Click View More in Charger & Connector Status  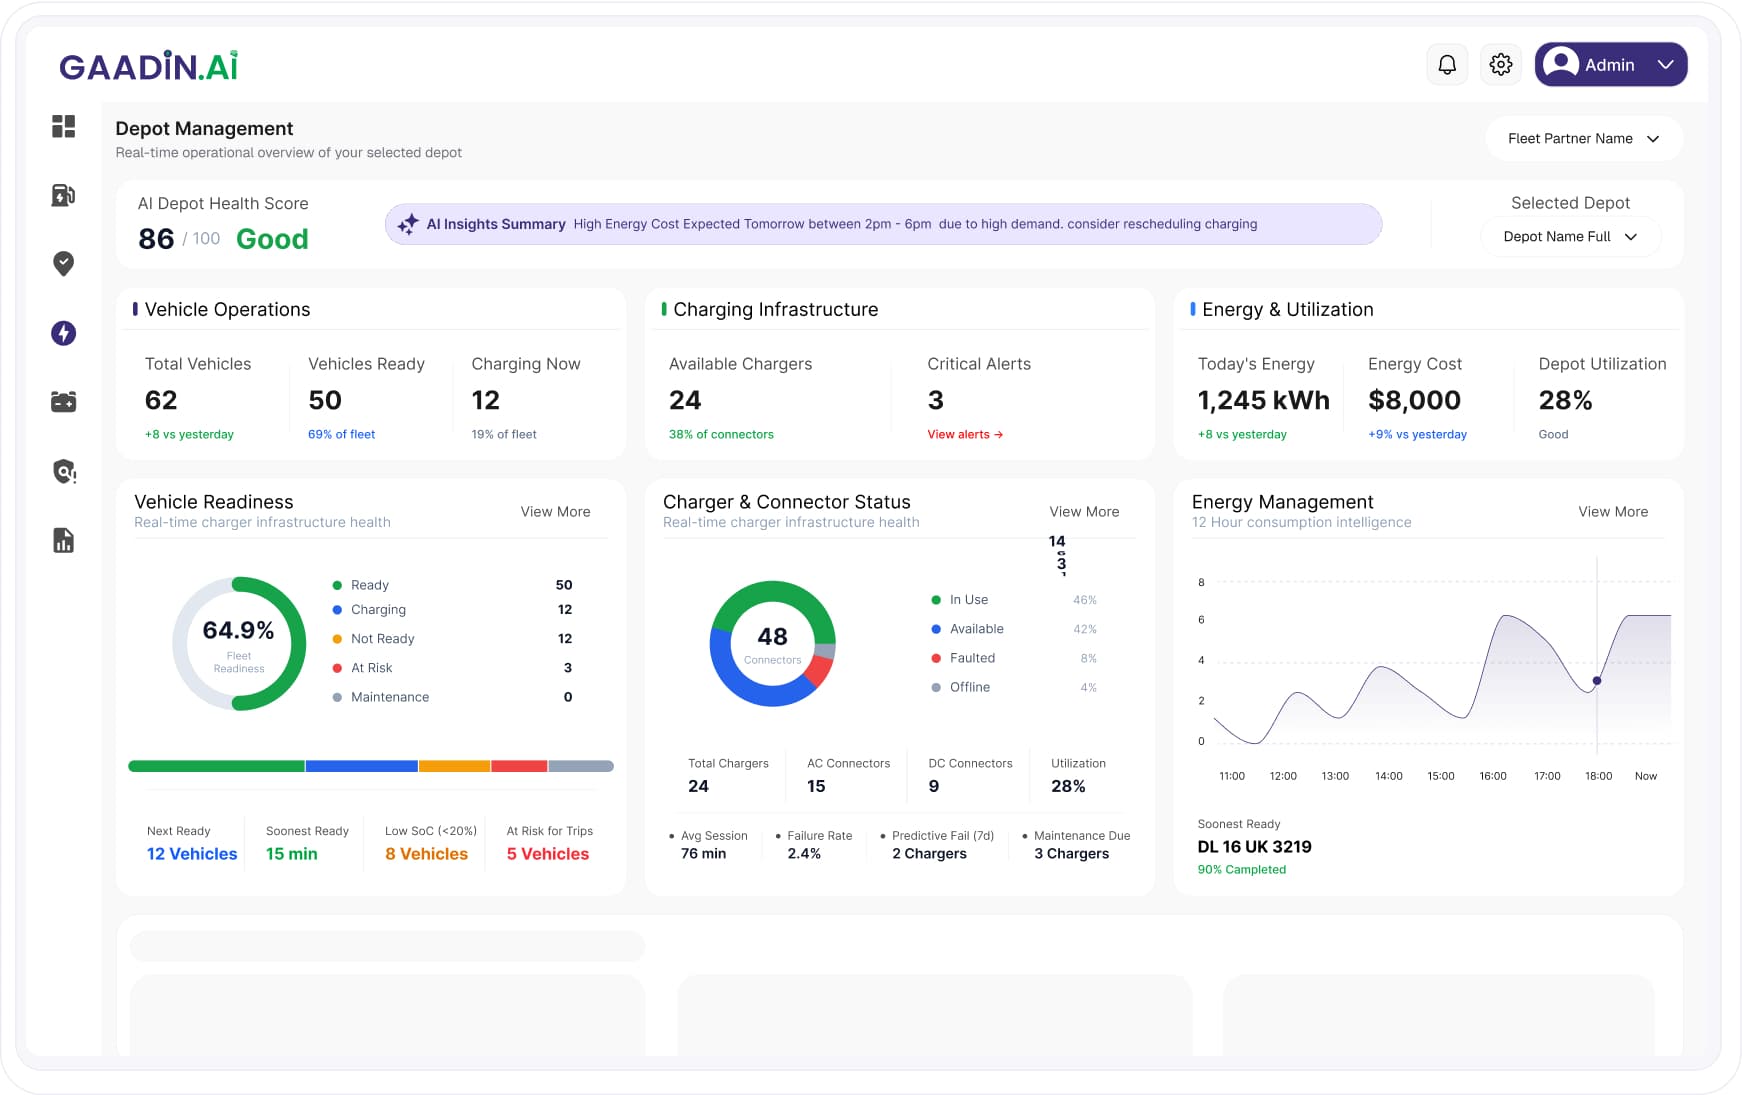(1084, 511)
